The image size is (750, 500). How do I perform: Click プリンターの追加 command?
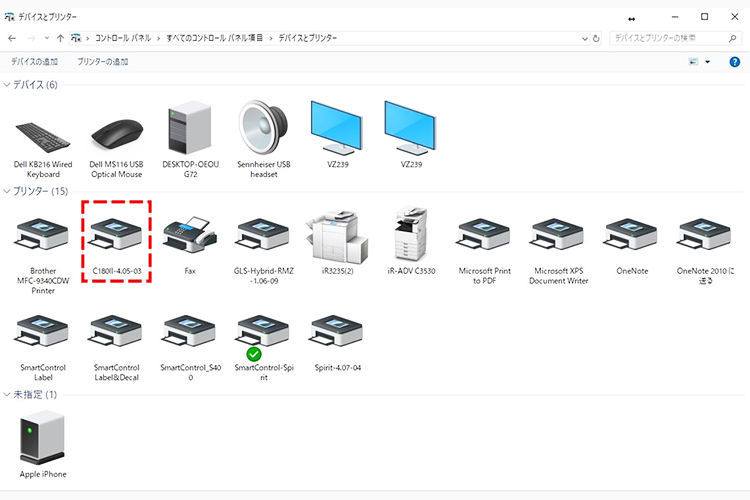click(x=103, y=62)
